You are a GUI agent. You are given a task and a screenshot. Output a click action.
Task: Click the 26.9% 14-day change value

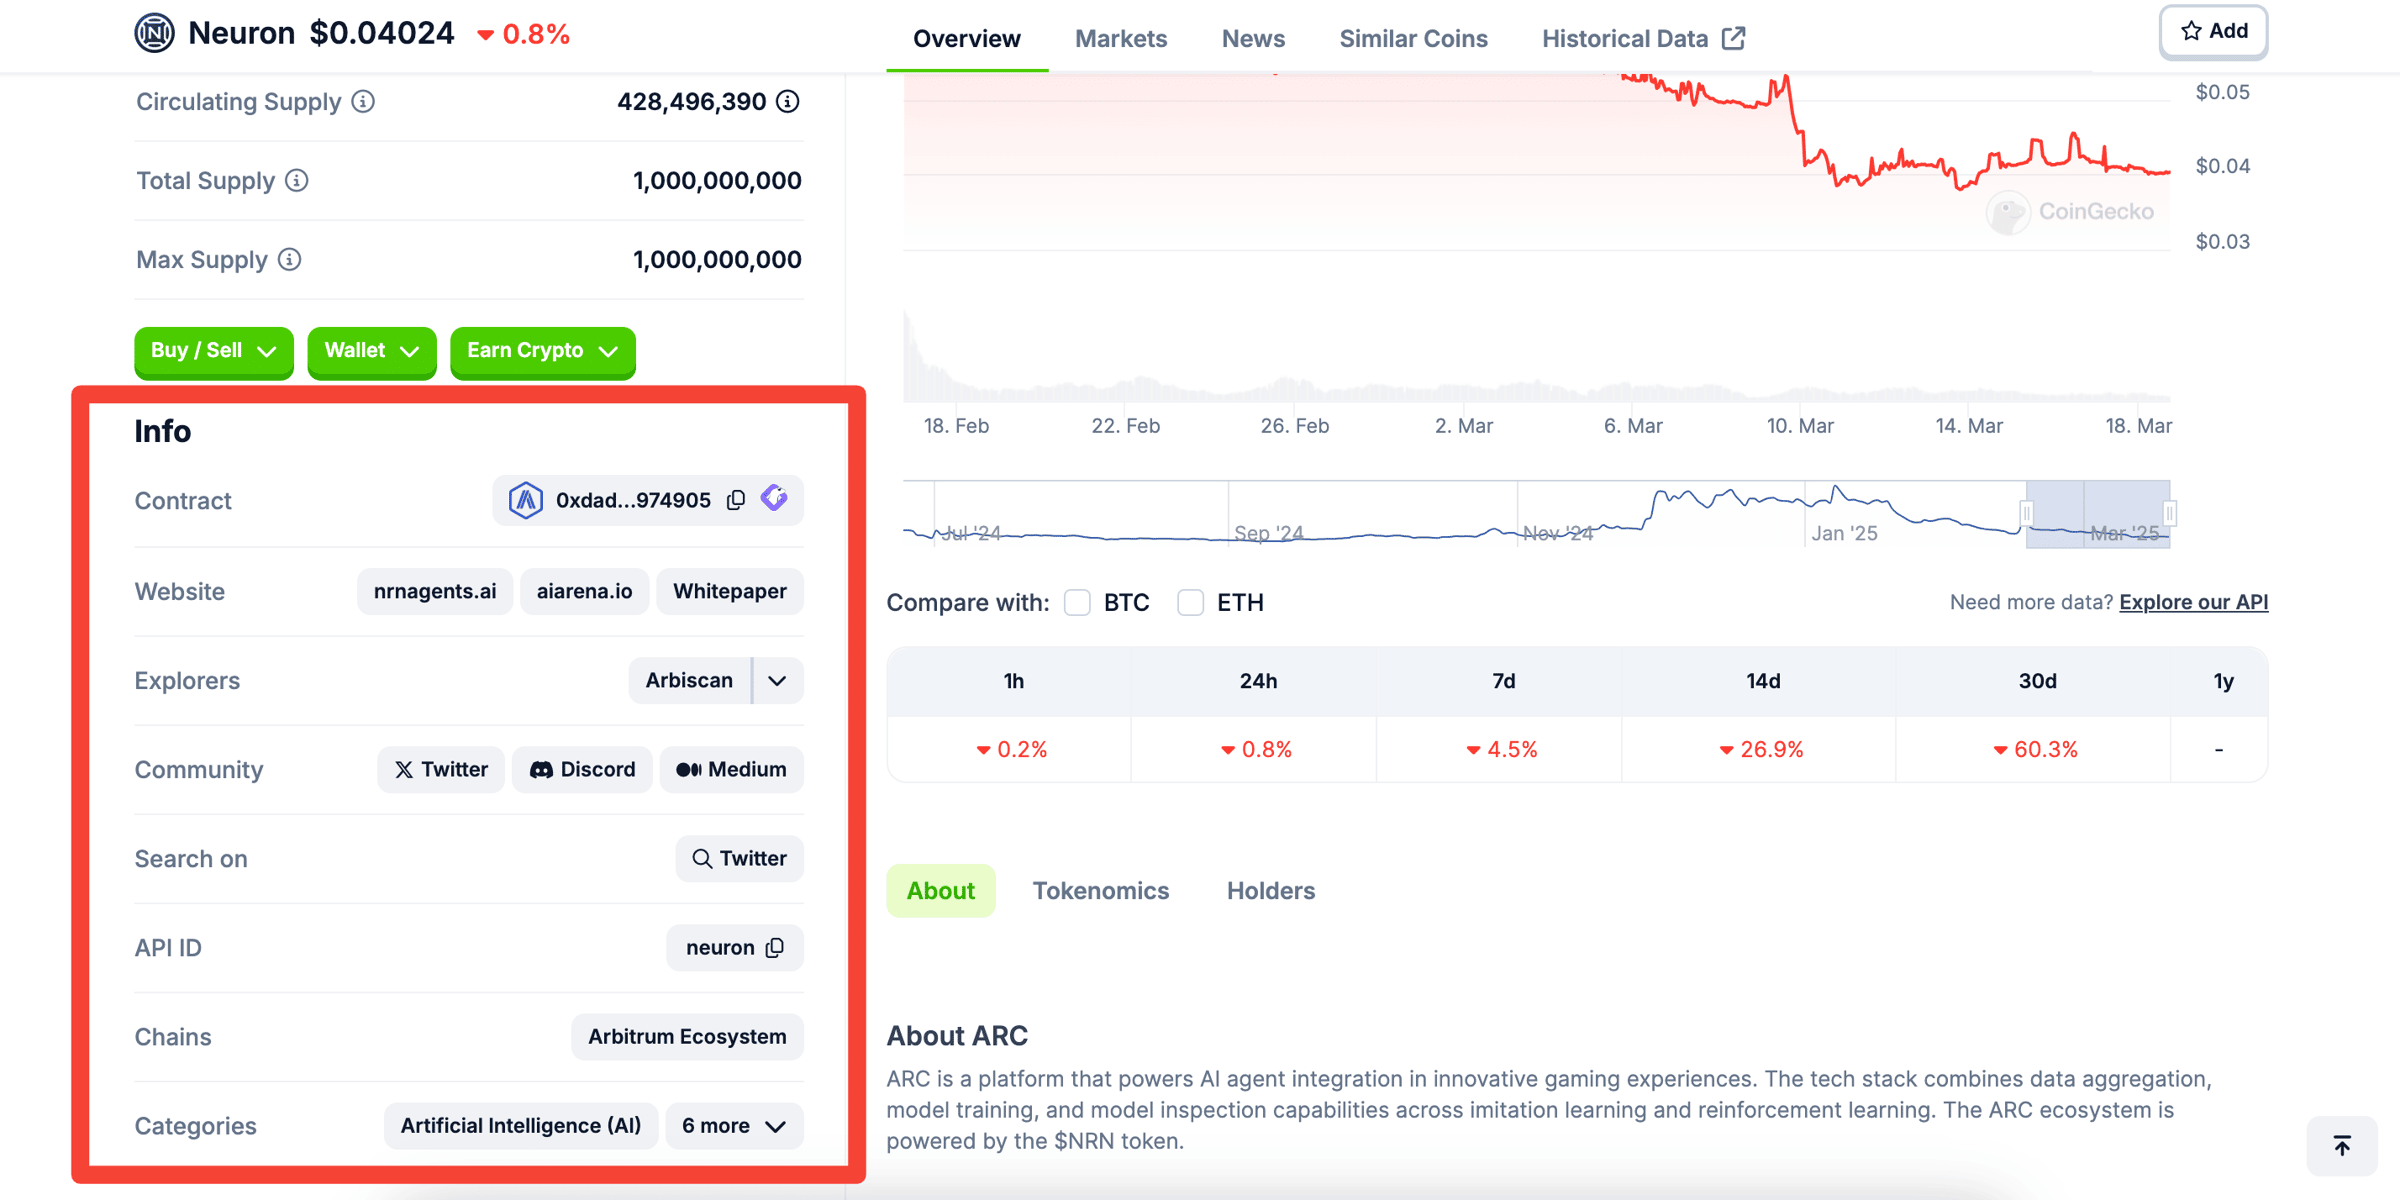[x=1762, y=750]
